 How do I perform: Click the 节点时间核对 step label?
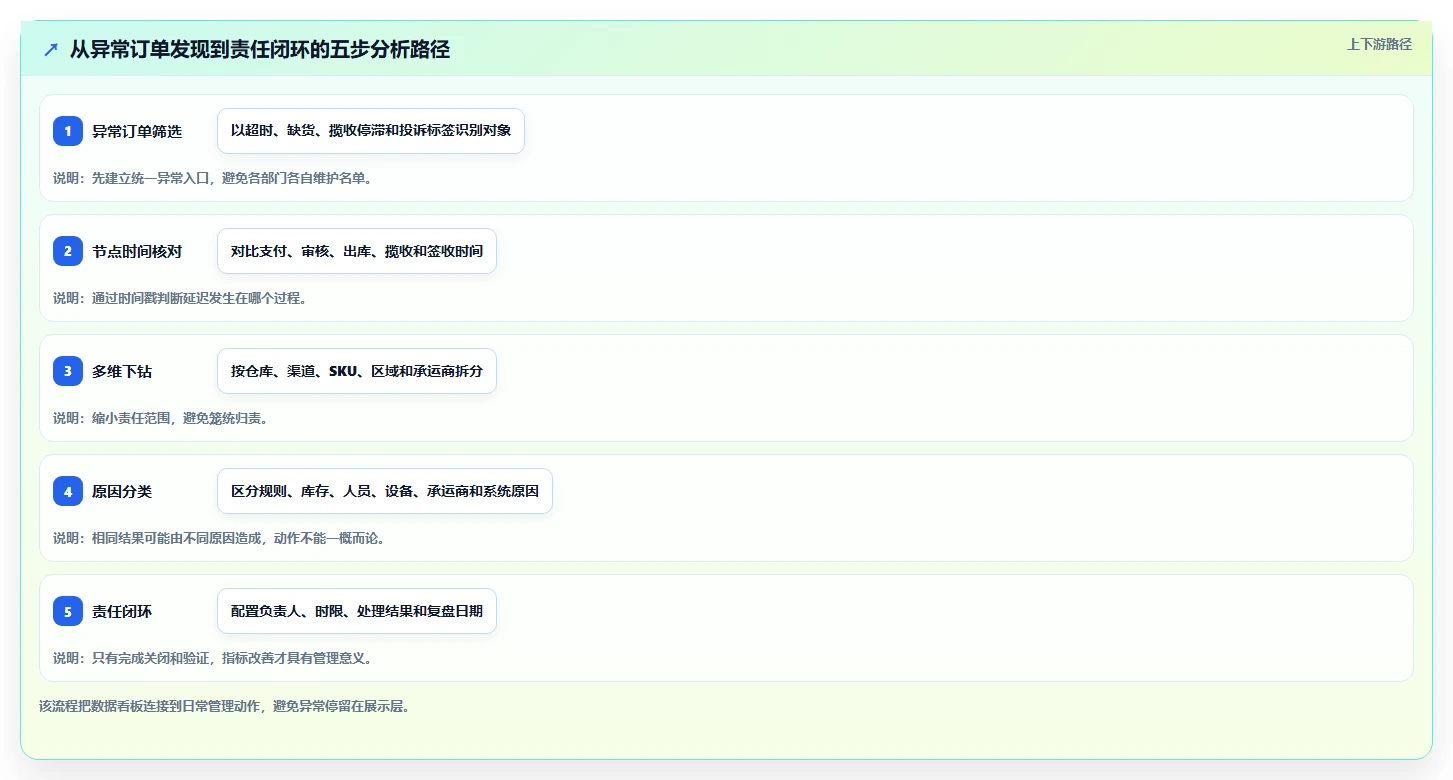pyautogui.click(x=137, y=251)
